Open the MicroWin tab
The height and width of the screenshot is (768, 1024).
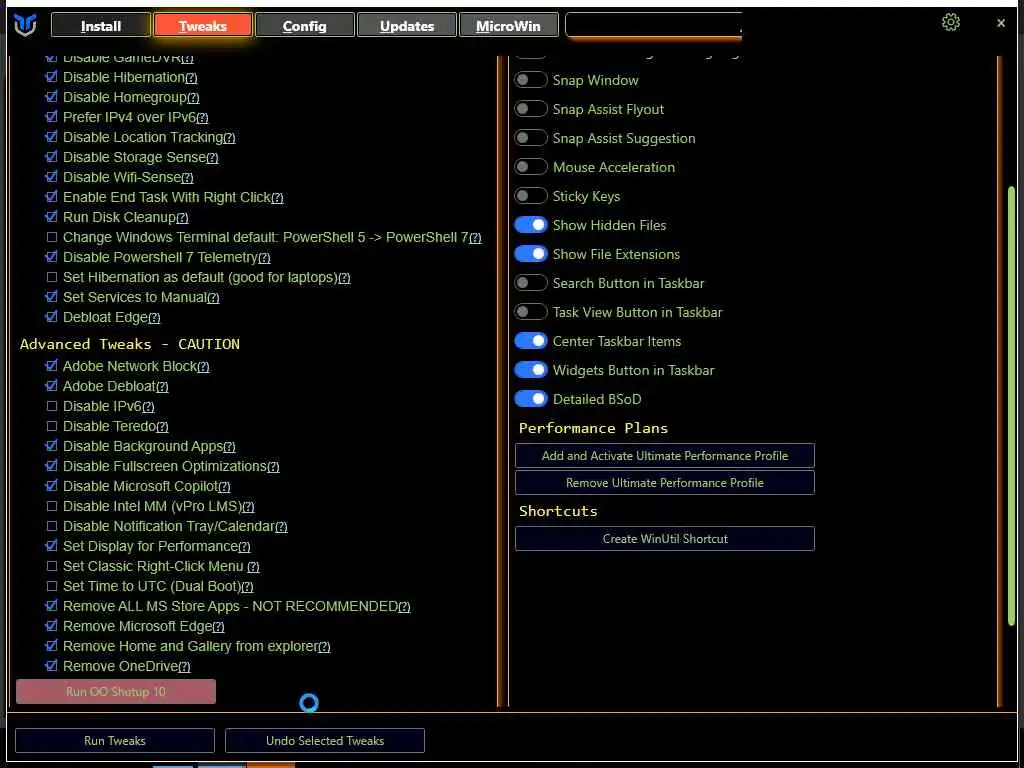point(509,25)
